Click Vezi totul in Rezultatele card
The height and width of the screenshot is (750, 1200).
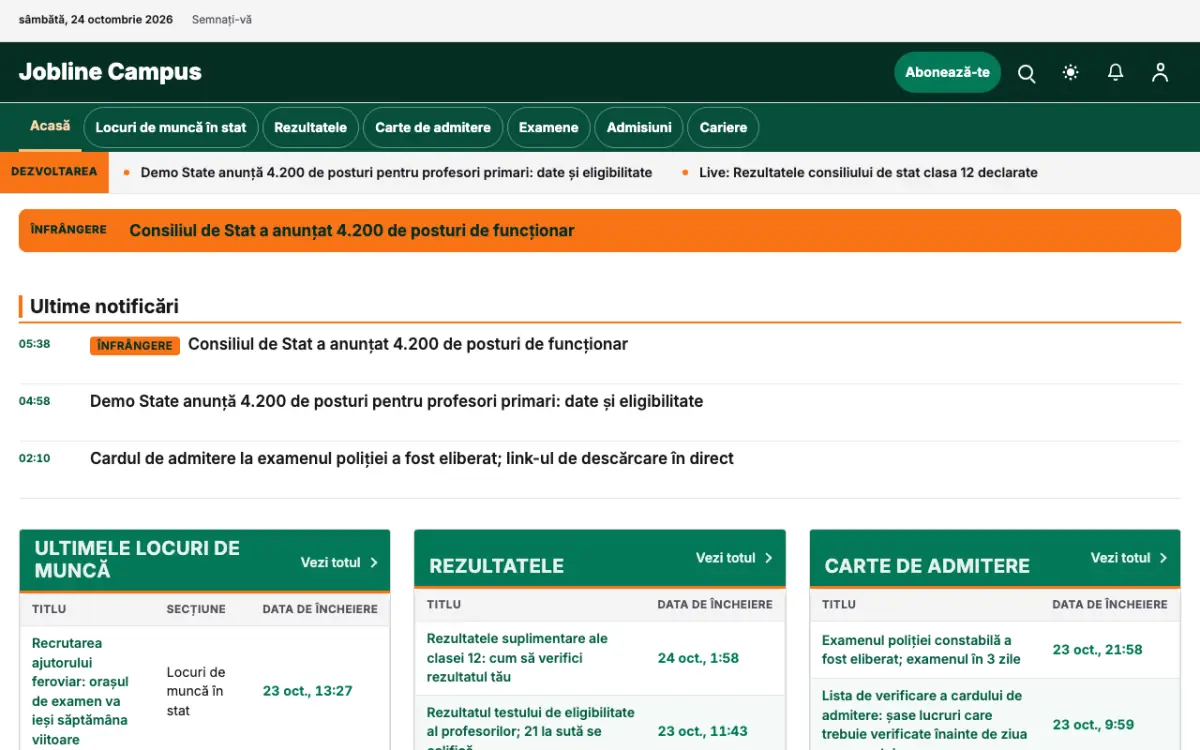[734, 558]
